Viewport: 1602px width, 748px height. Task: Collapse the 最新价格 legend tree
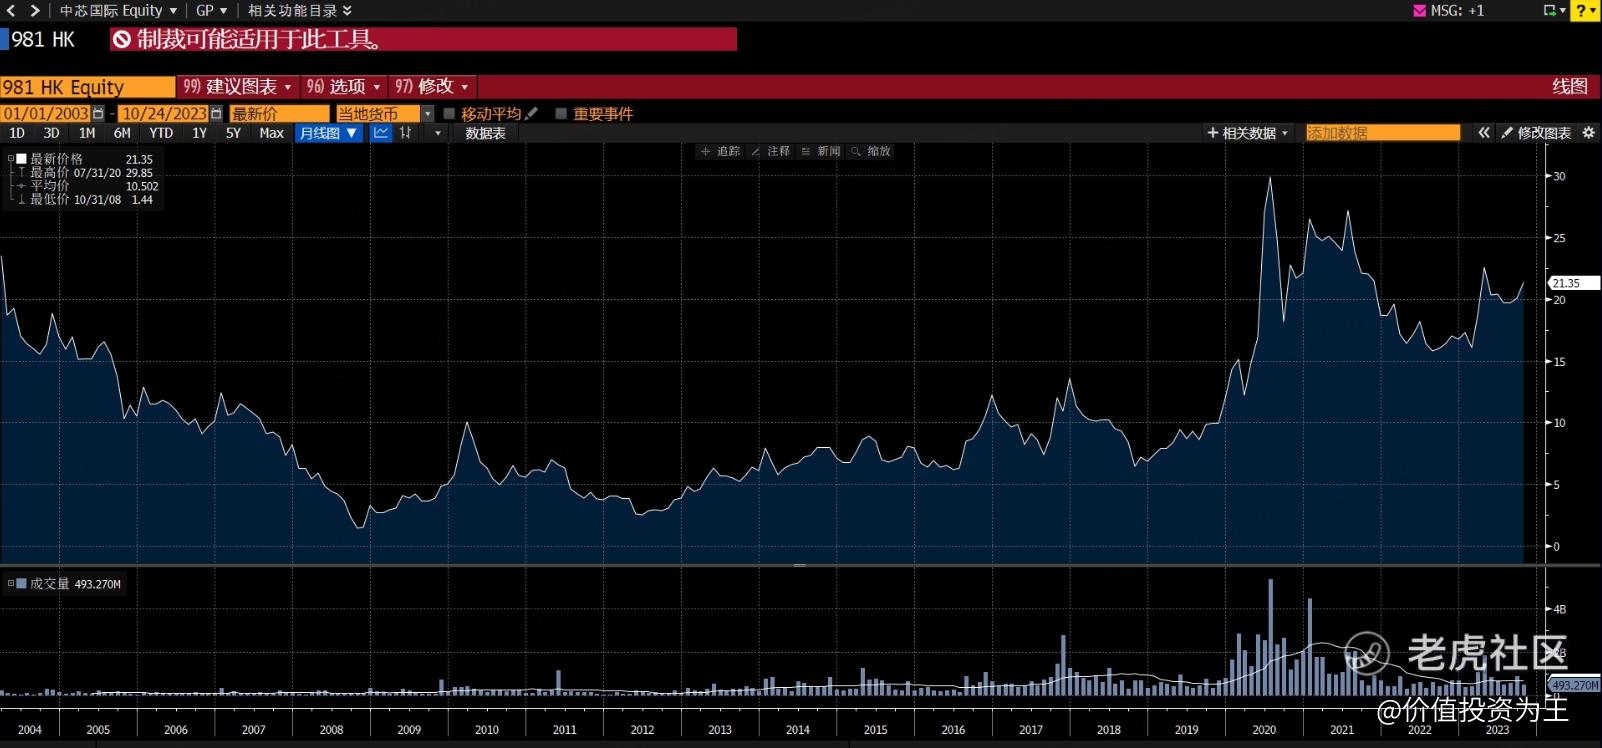pos(11,159)
